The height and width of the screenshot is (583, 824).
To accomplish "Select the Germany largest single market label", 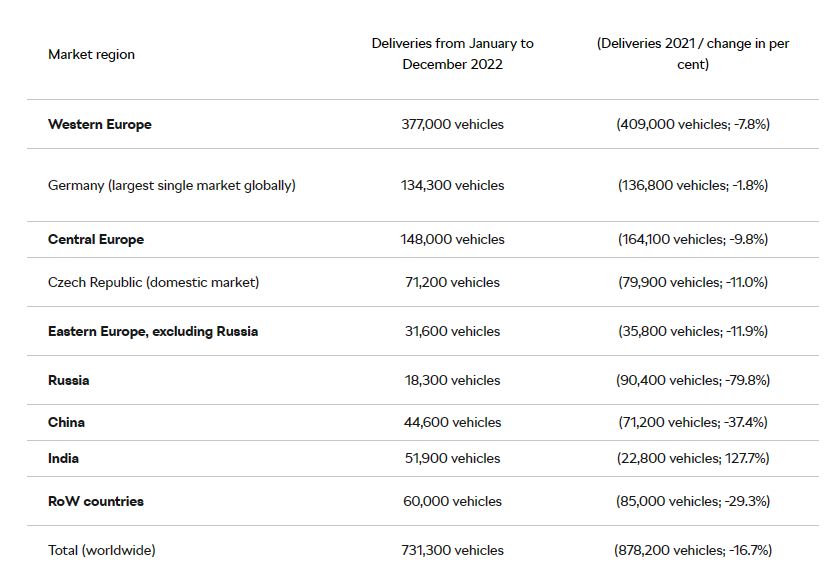I will [172, 185].
